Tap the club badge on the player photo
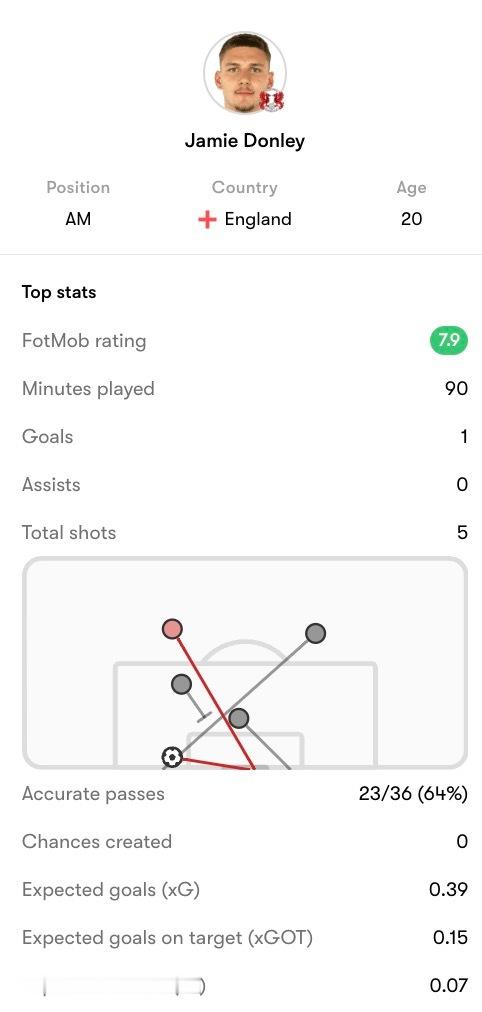Screen dimensions: 482x1012 point(272,100)
